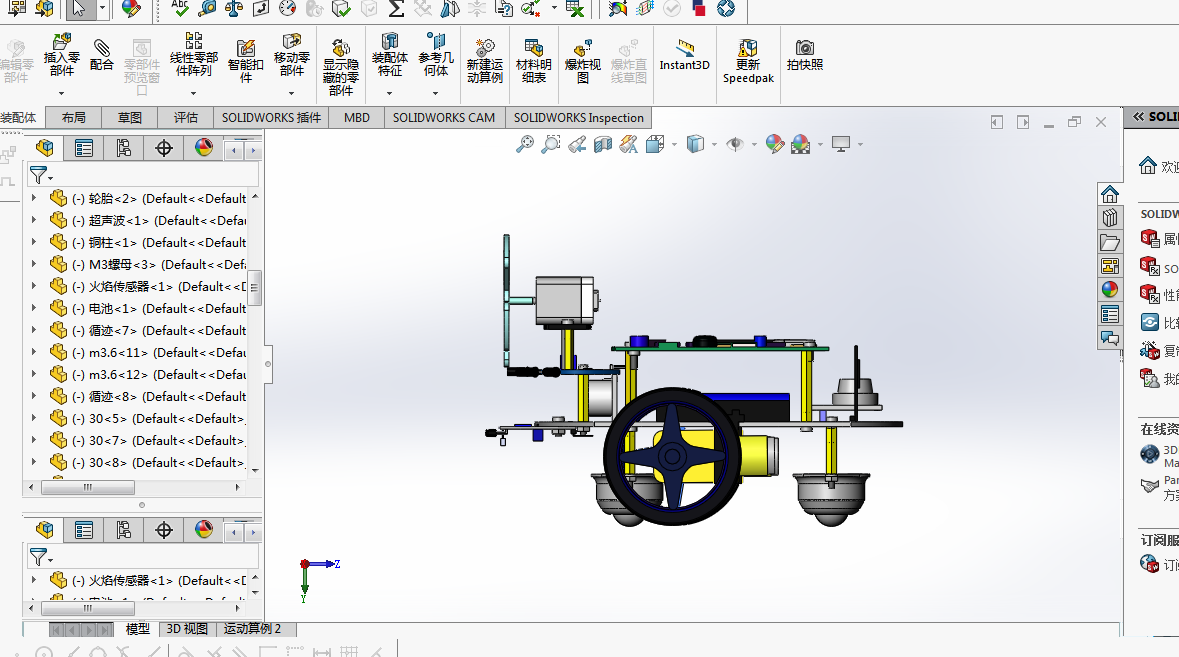Click the 拍快照 snapshot camera icon
Viewport: 1179px width, 657px height.
(x=805, y=47)
